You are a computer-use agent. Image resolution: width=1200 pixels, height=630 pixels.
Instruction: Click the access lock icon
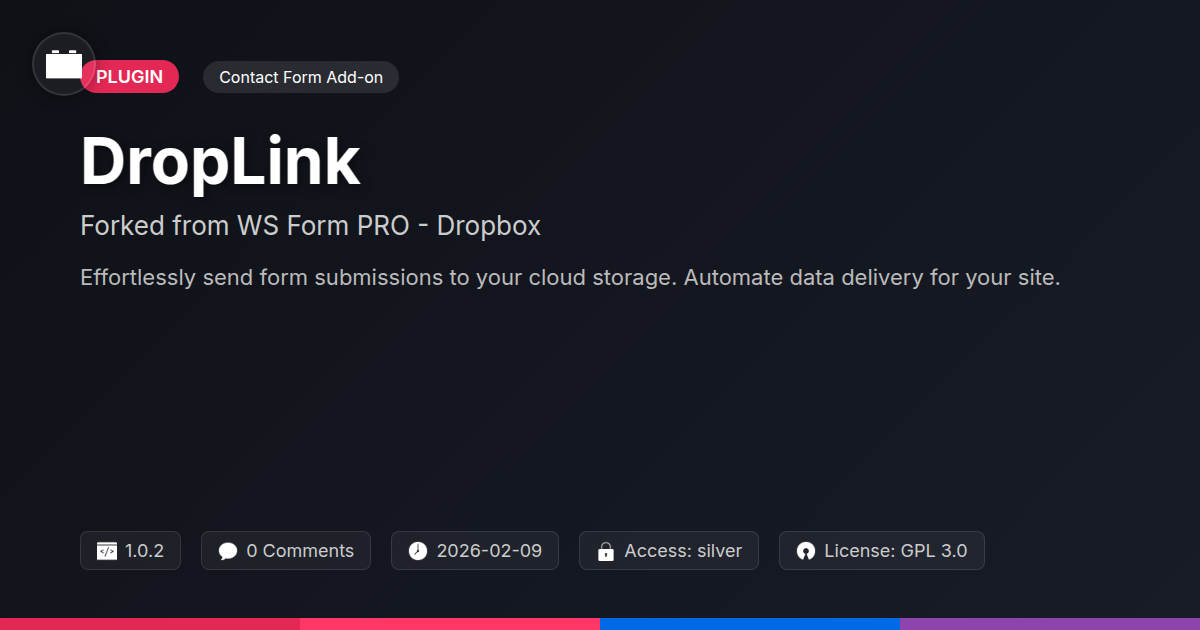pyautogui.click(x=605, y=551)
